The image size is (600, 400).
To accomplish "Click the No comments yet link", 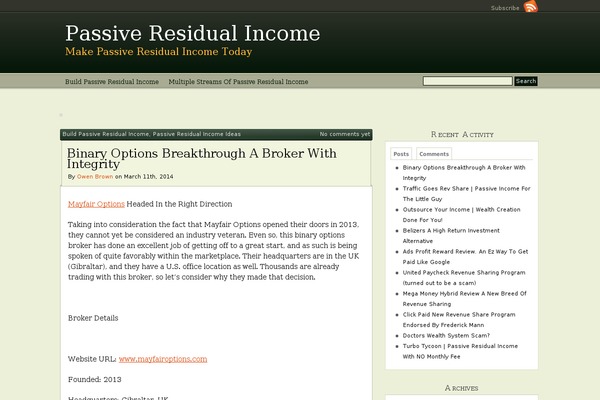I will [345, 134].
